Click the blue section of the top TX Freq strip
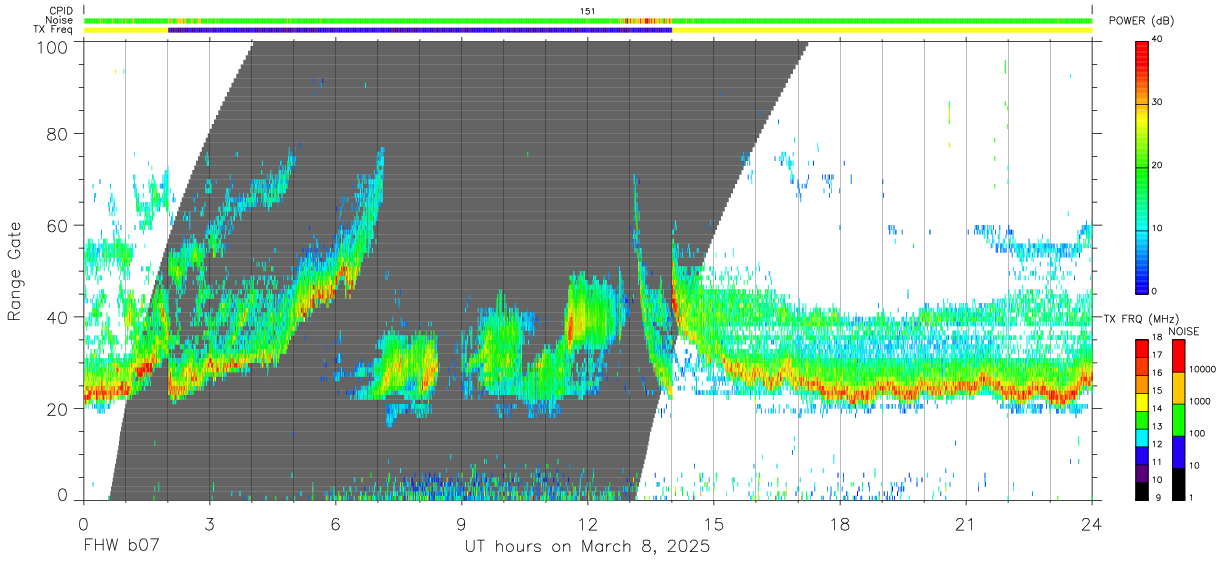 (x=420, y=30)
